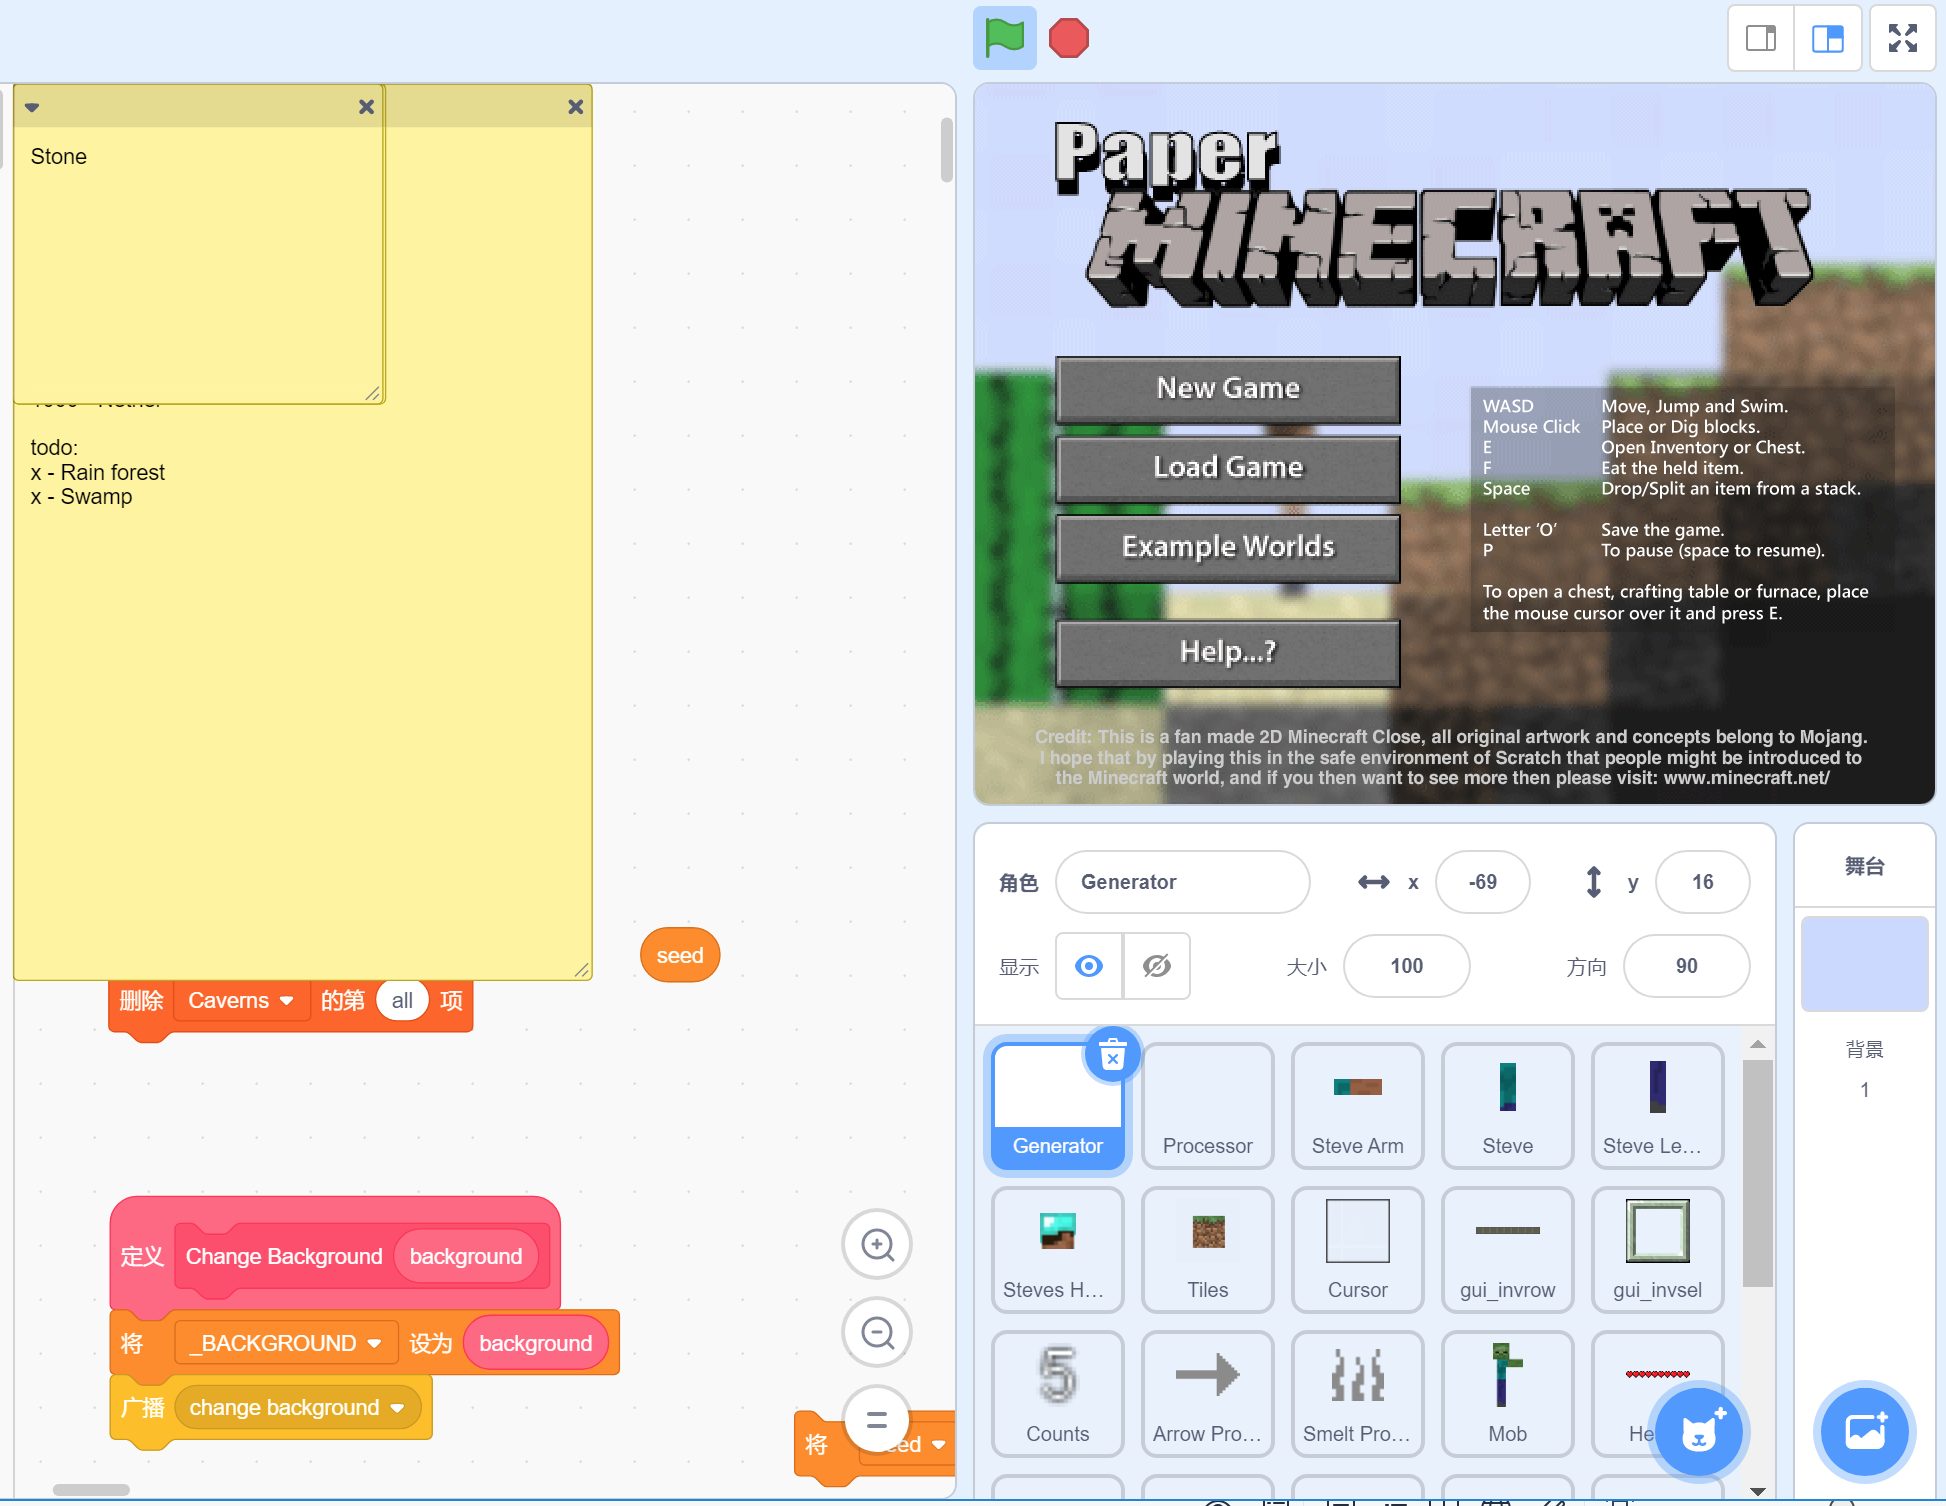Select the gui_invsel sprite
This screenshot has height=1506, width=1946.
point(1657,1250)
